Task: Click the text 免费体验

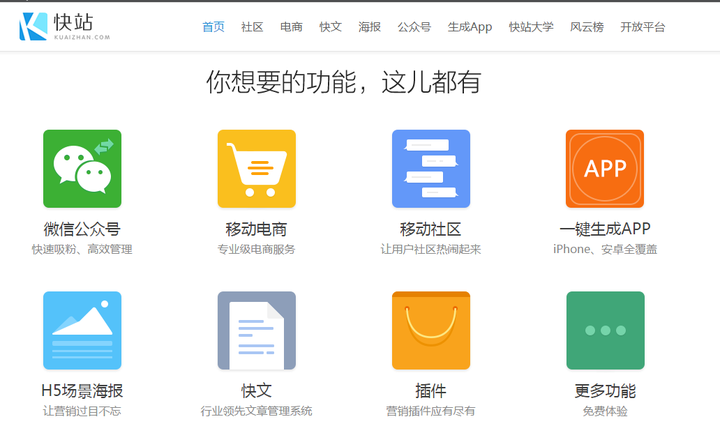Action: point(605,411)
